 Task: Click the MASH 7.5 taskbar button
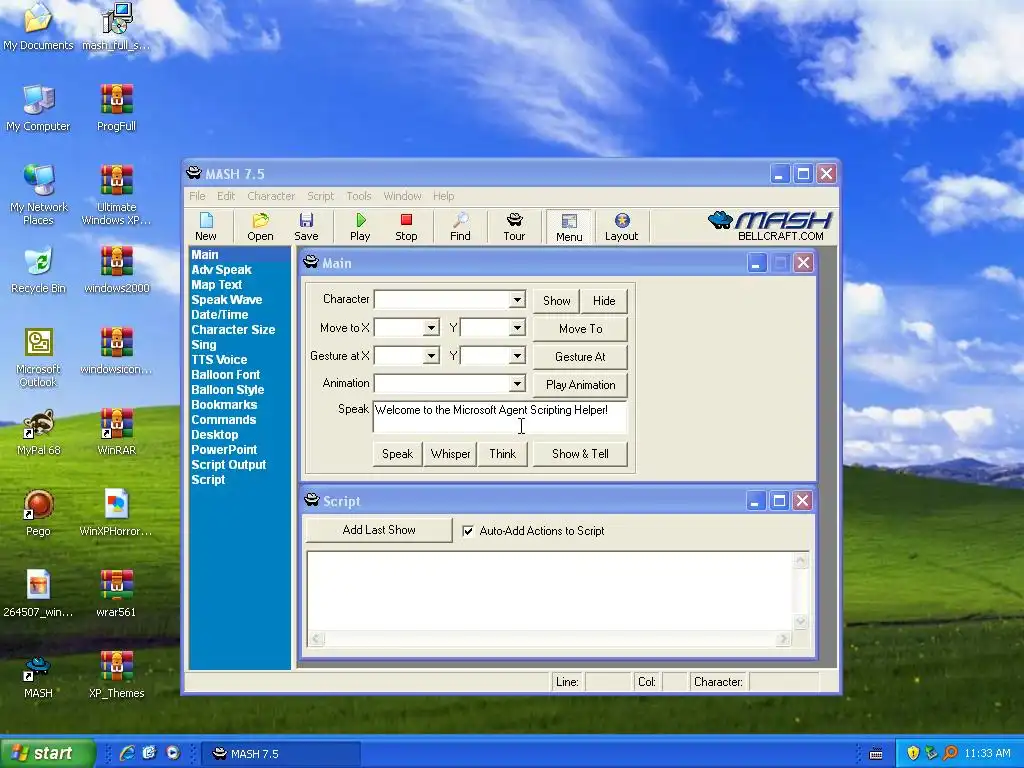[x=280, y=754]
